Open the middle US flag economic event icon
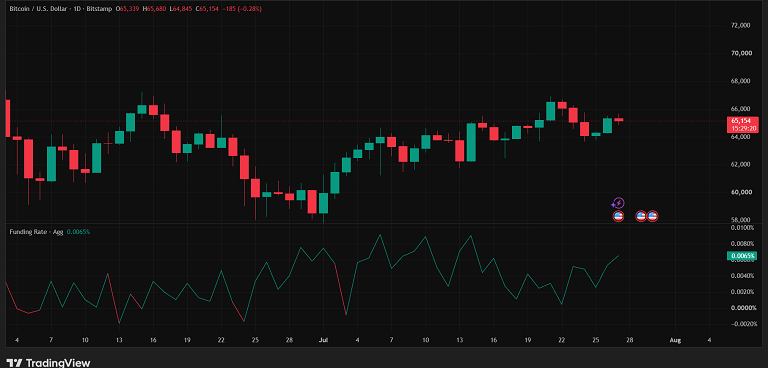The width and height of the screenshot is (768, 368). 641,216
